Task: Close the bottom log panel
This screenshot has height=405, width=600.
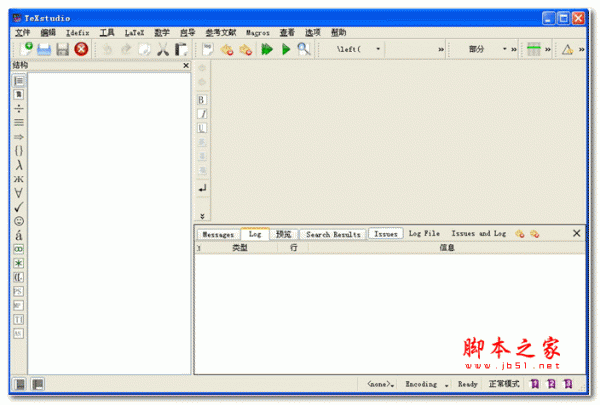Action: tap(577, 233)
